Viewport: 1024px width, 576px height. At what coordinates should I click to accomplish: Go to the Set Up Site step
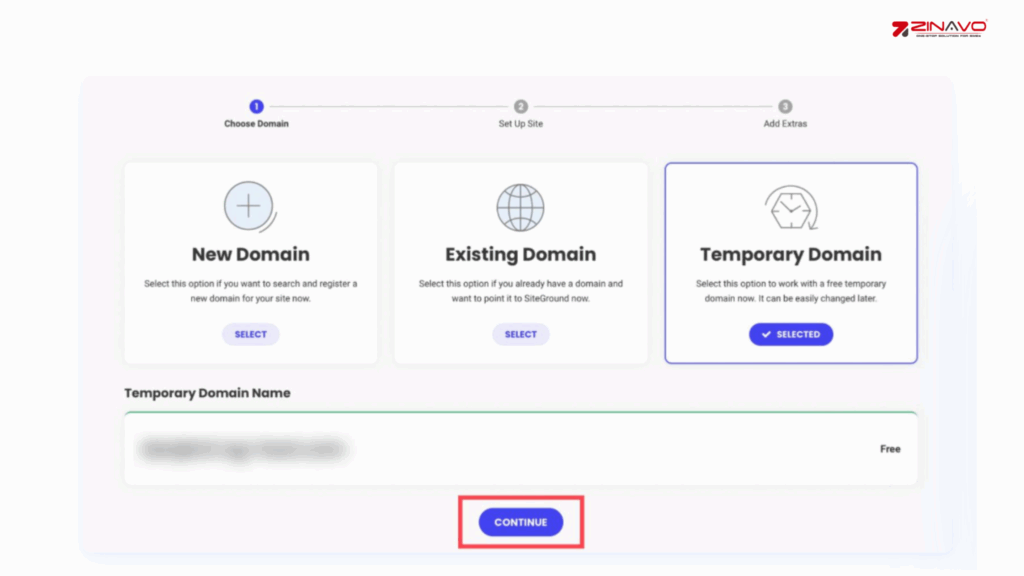click(521, 124)
